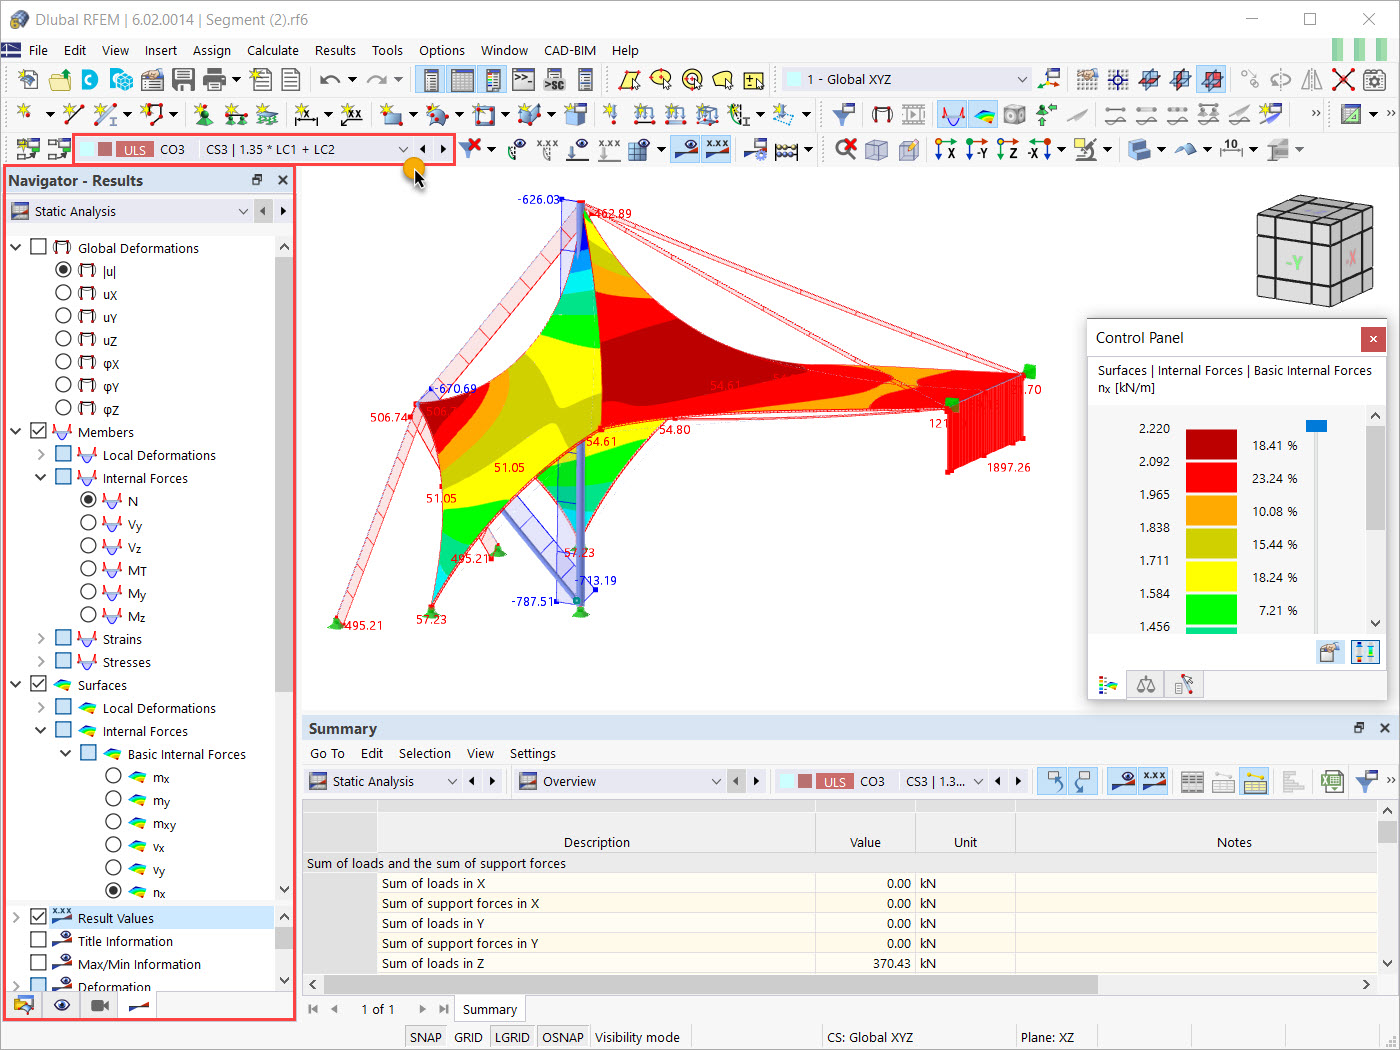Screen dimensions: 1400x1050
Task: Expand the Stresses tree node
Action: (41, 661)
